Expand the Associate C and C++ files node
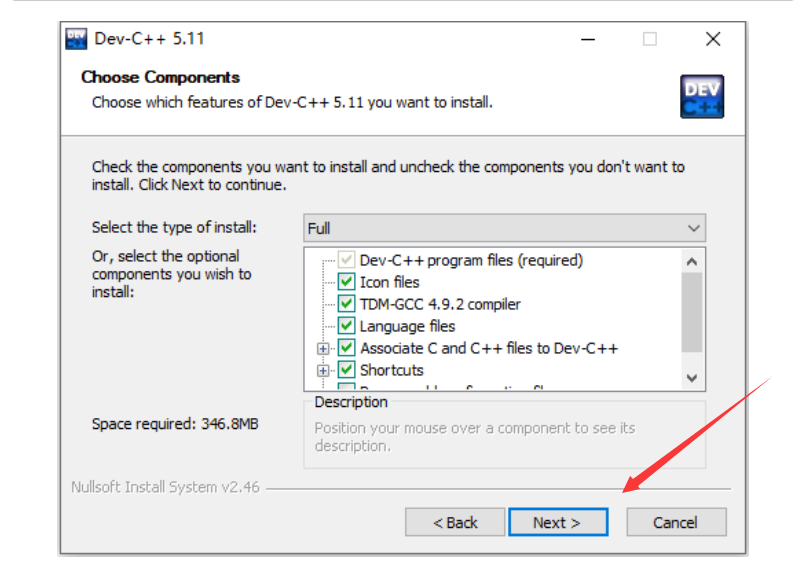Image resolution: width=801 pixels, height=573 pixels. [323, 348]
